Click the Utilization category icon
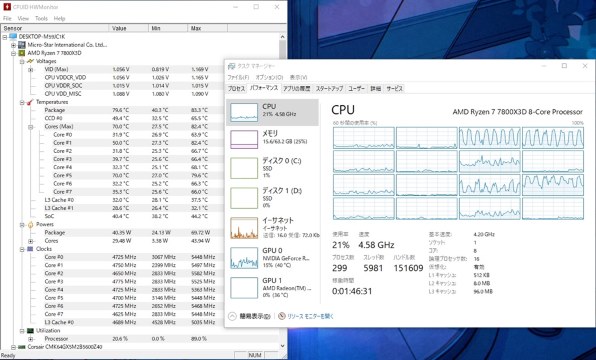This screenshot has height=360, width=596. pos(30,330)
